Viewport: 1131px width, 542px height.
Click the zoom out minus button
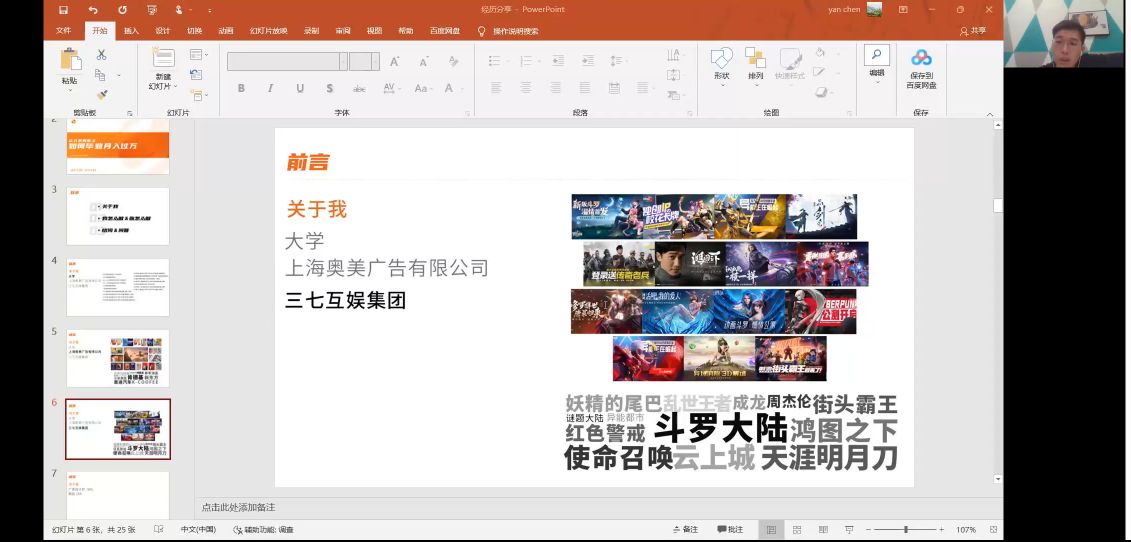[868, 530]
